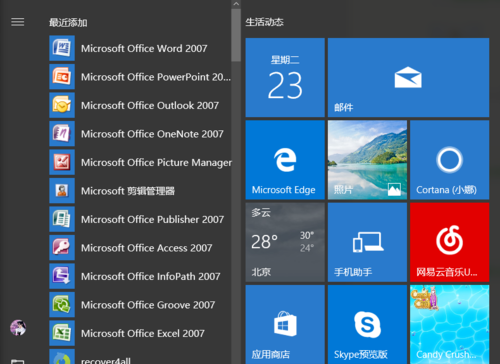
Task: Click the Microsoft 剪辑管理器 icon
Action: (62, 191)
